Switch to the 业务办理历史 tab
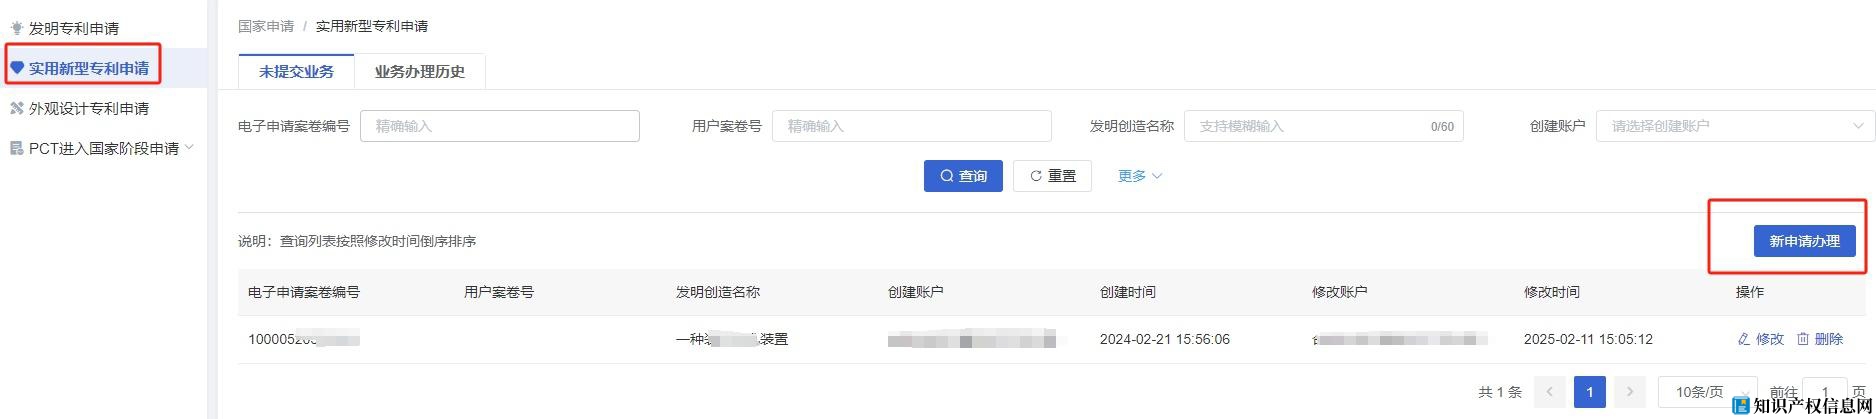 419,72
